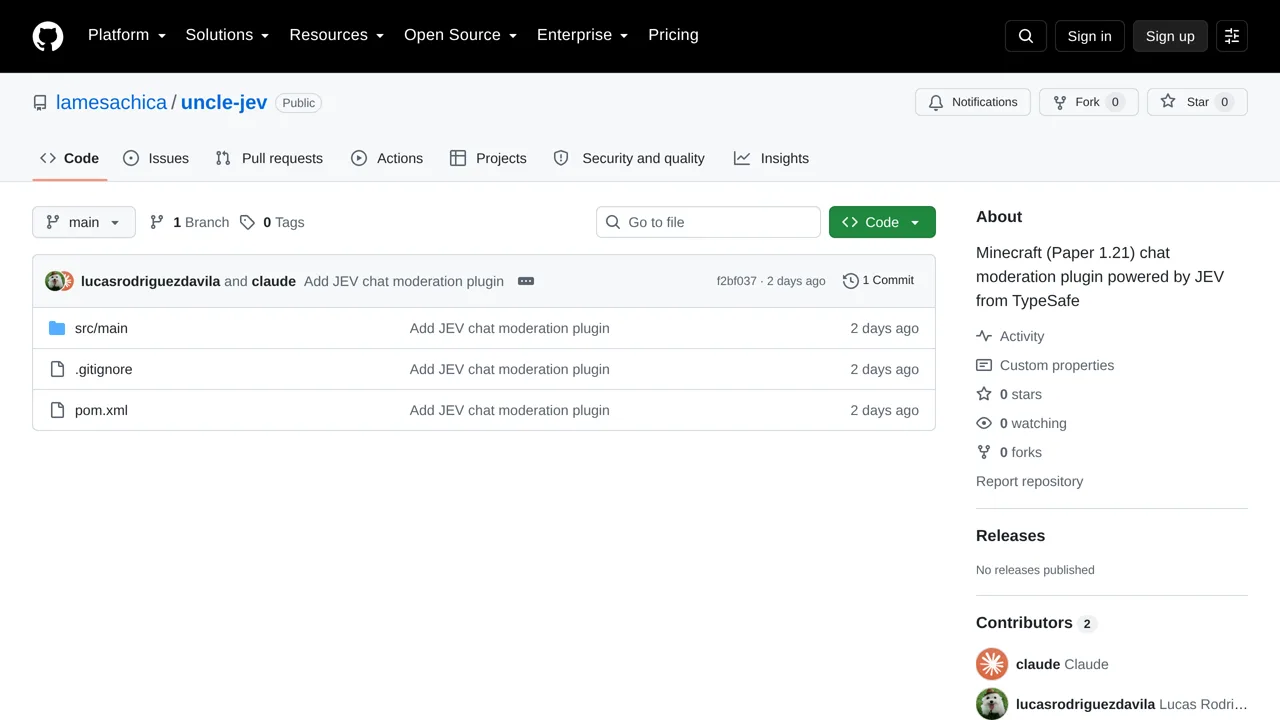Switch to the Code tab
This screenshot has height=720, width=1280.
69,158
